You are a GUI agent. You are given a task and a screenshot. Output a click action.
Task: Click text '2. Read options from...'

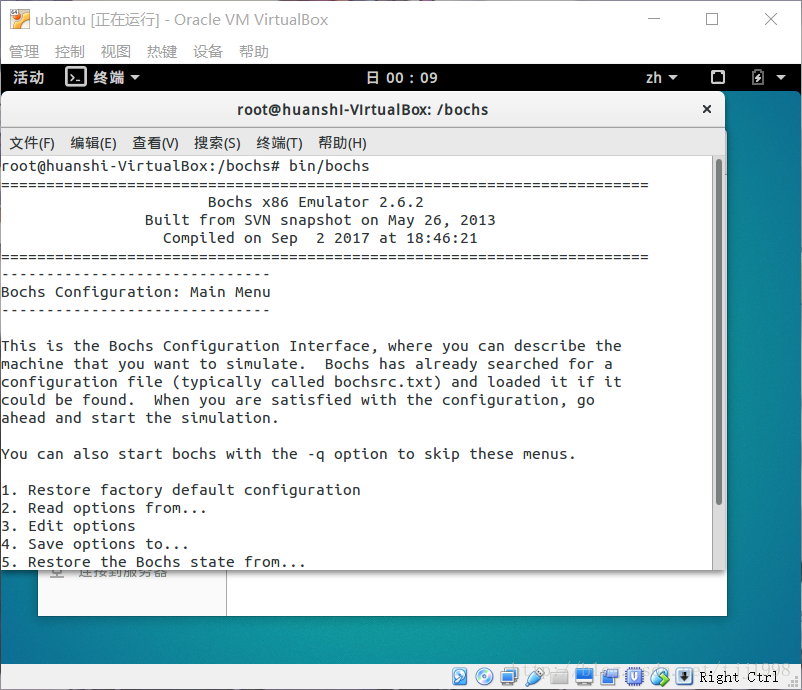point(104,508)
